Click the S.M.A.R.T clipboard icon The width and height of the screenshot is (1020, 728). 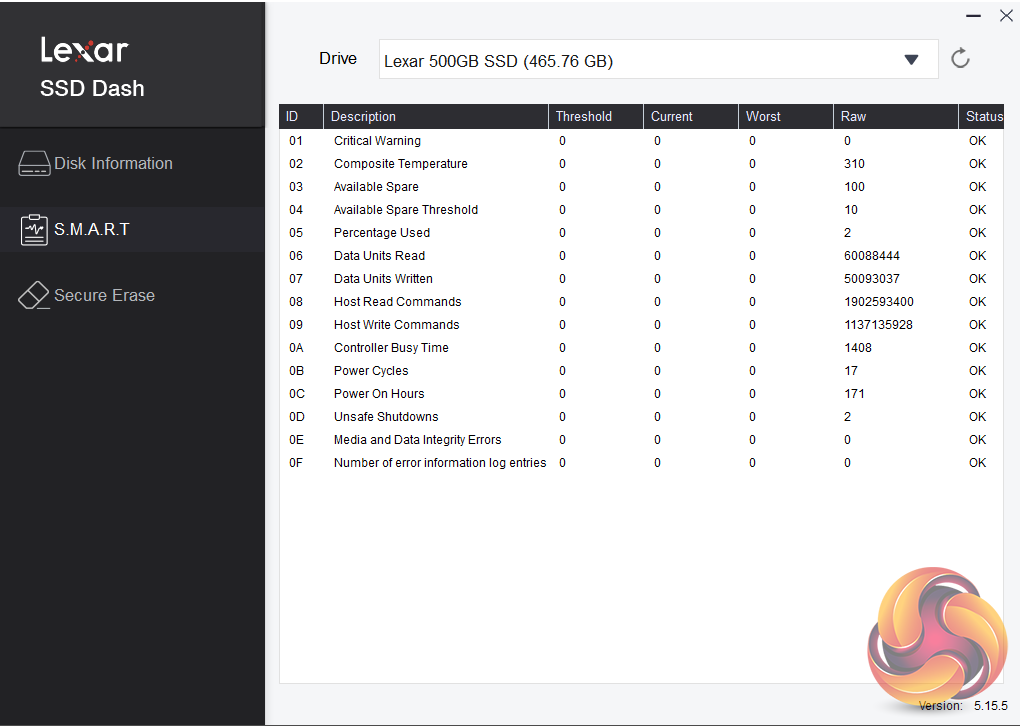(34, 230)
